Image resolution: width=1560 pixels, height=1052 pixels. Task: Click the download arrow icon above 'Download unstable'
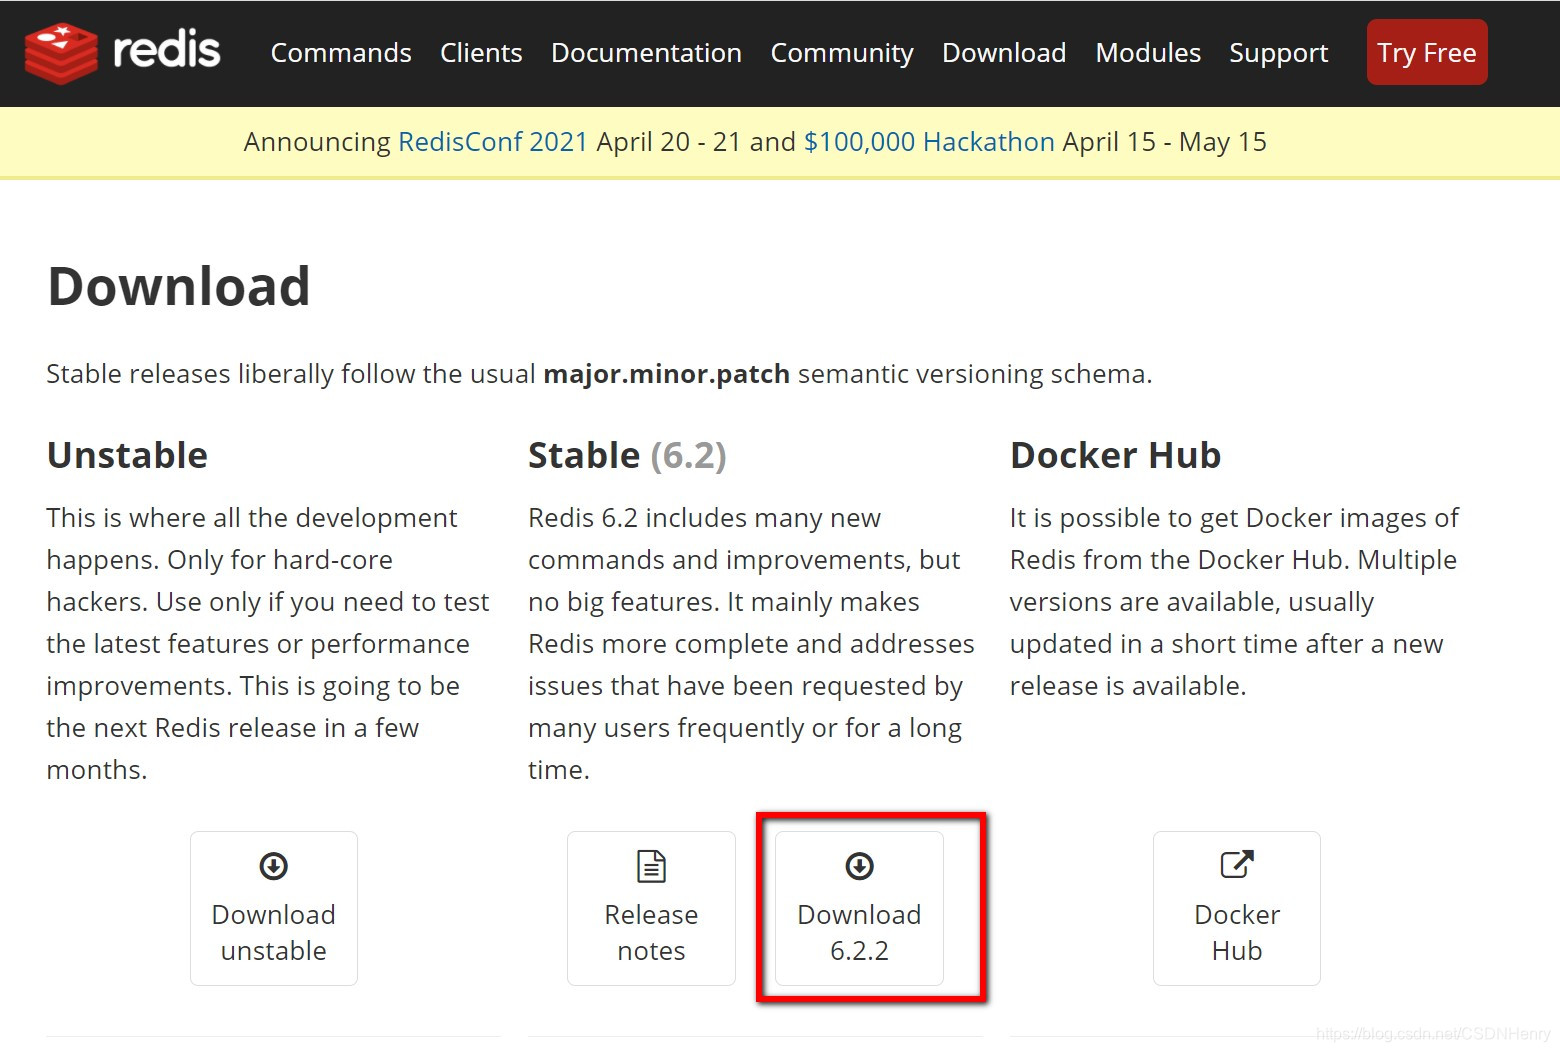[x=274, y=866]
